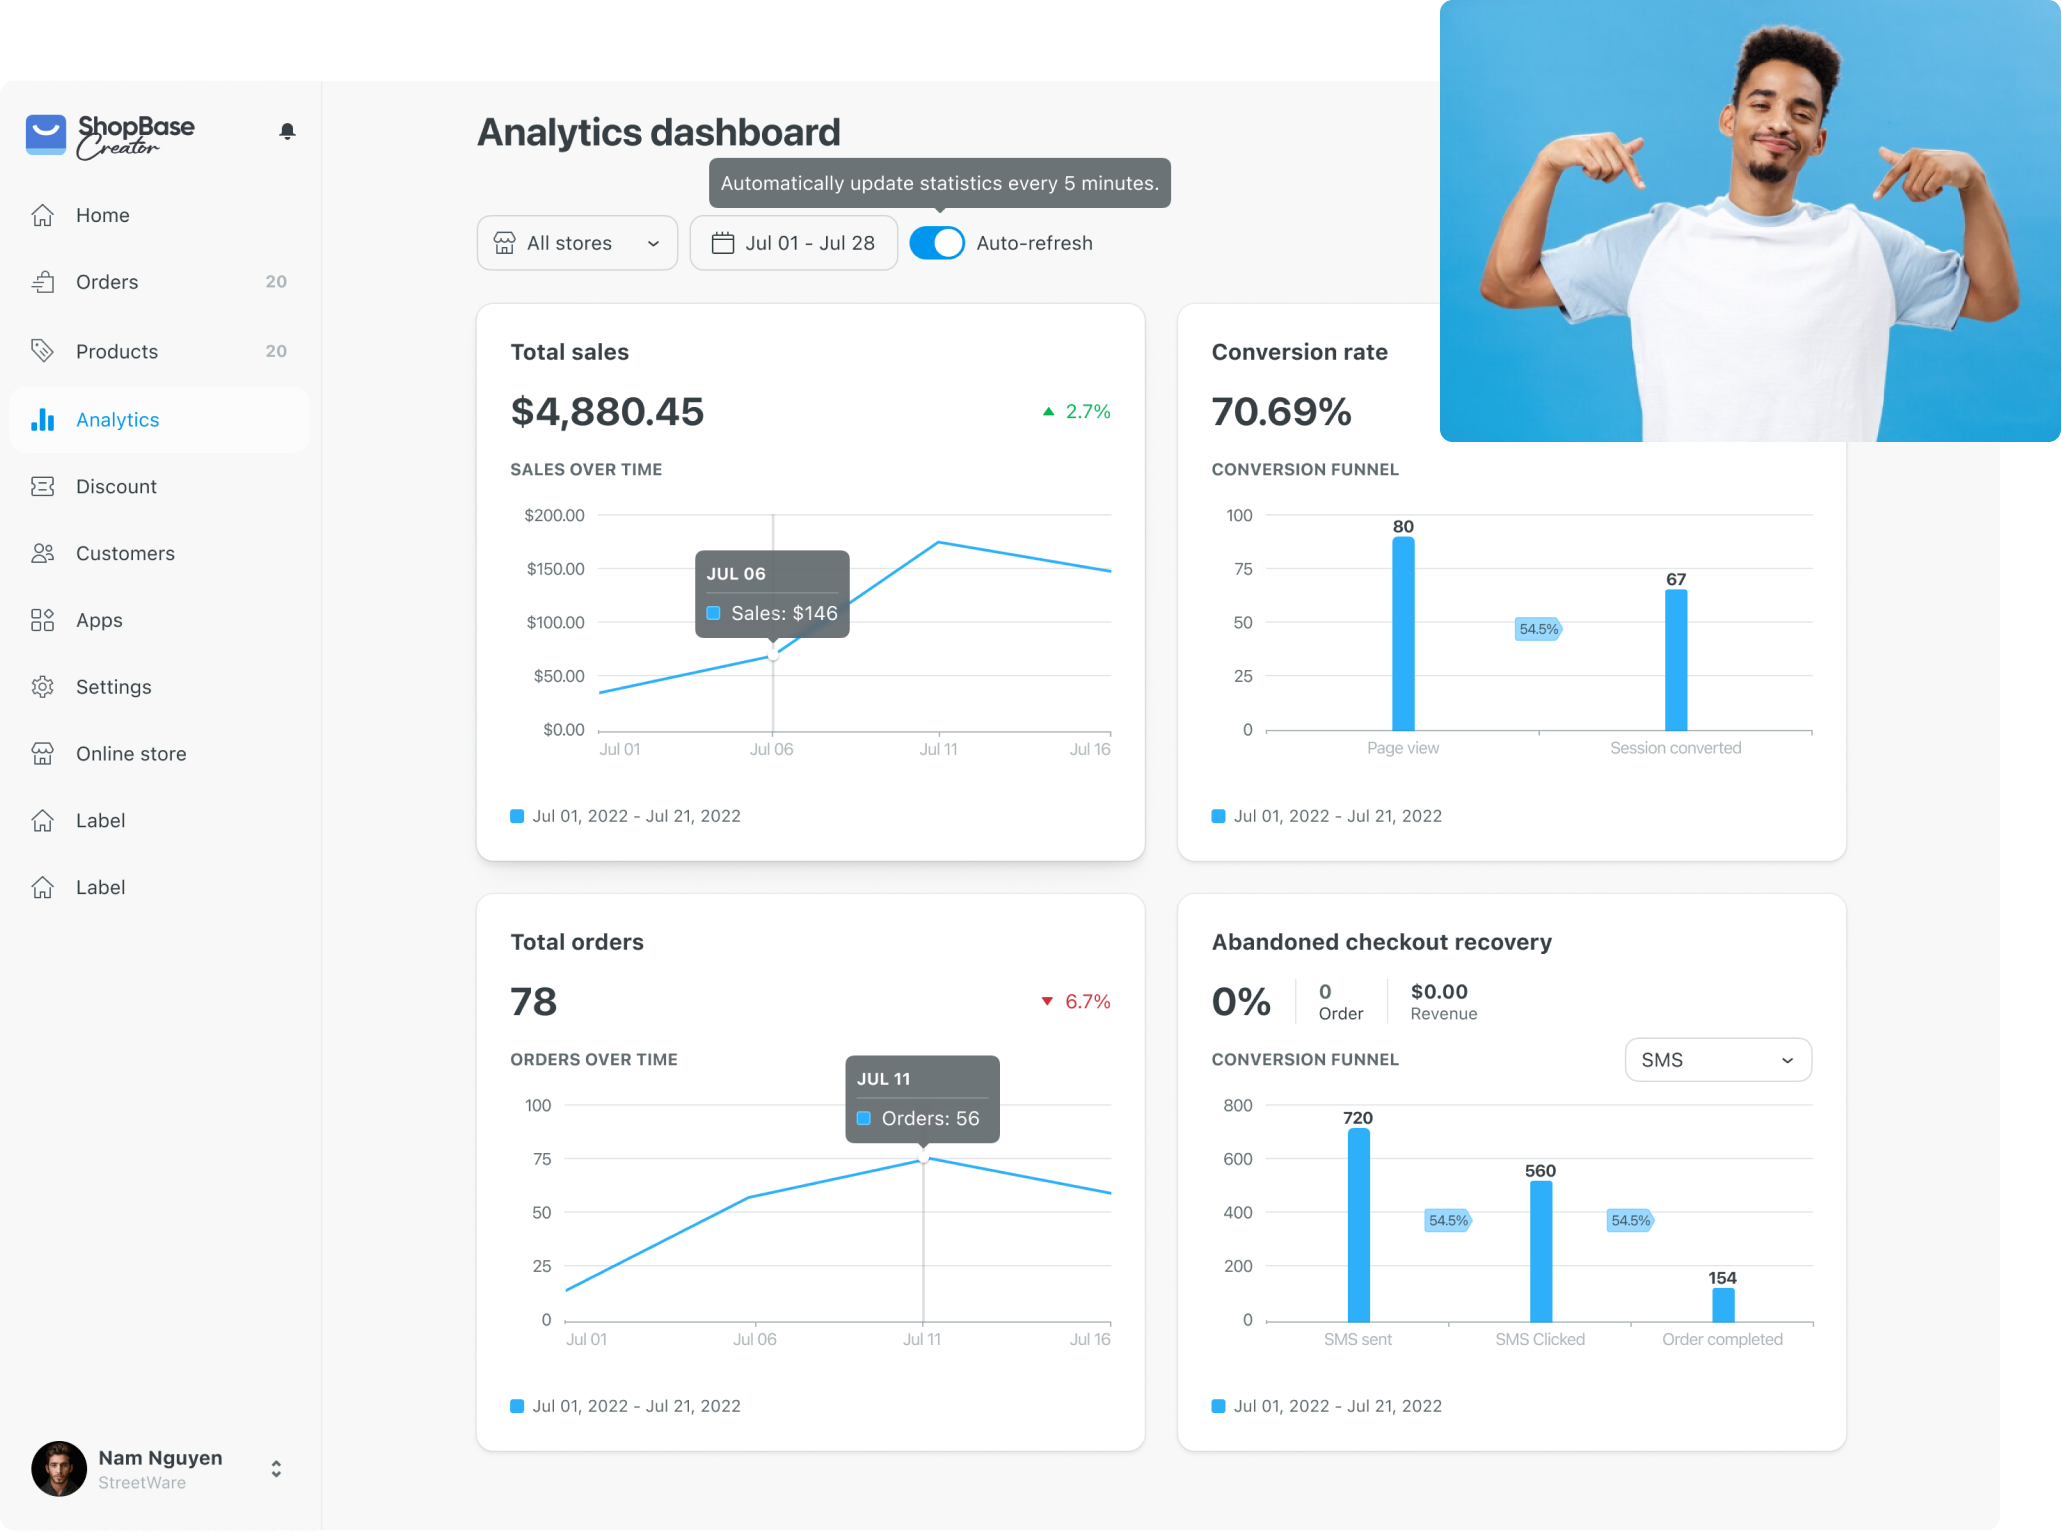Open the All stores dropdown
This screenshot has width=2062, height=1532.
click(x=577, y=243)
